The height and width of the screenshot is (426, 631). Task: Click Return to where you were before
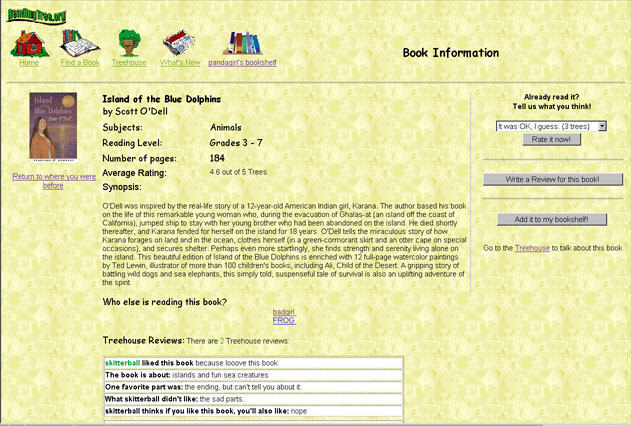54,181
